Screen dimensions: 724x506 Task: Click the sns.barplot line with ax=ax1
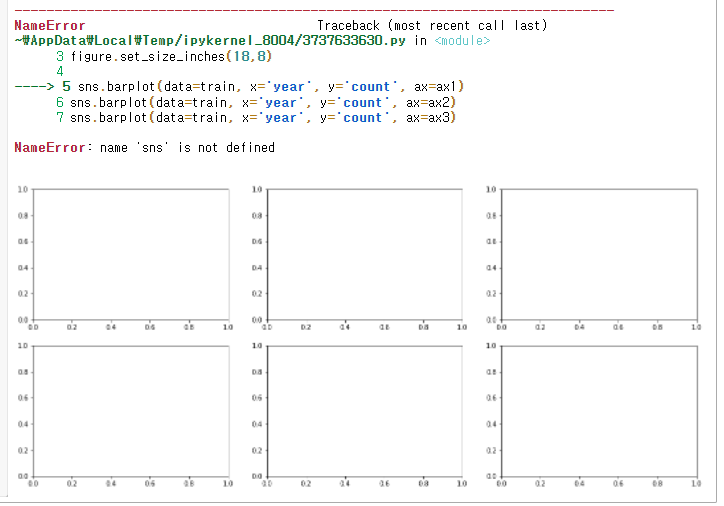pyautogui.click(x=271, y=87)
